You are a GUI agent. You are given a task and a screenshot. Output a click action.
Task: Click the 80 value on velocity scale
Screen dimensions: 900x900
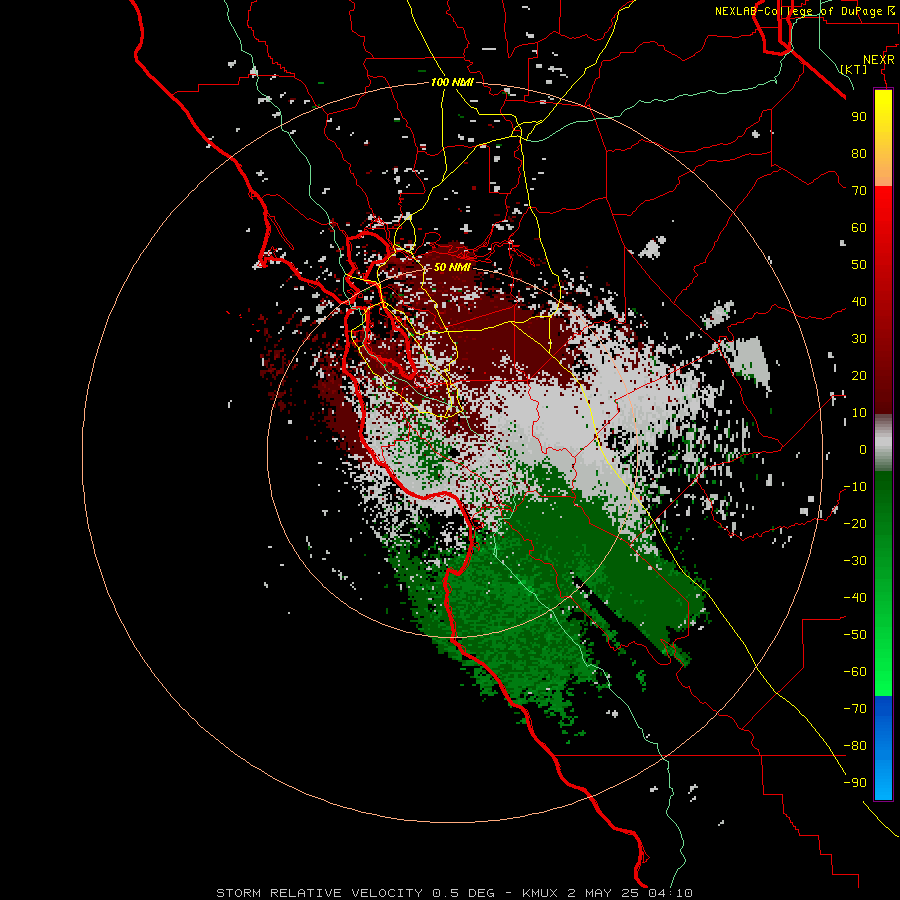tap(859, 153)
